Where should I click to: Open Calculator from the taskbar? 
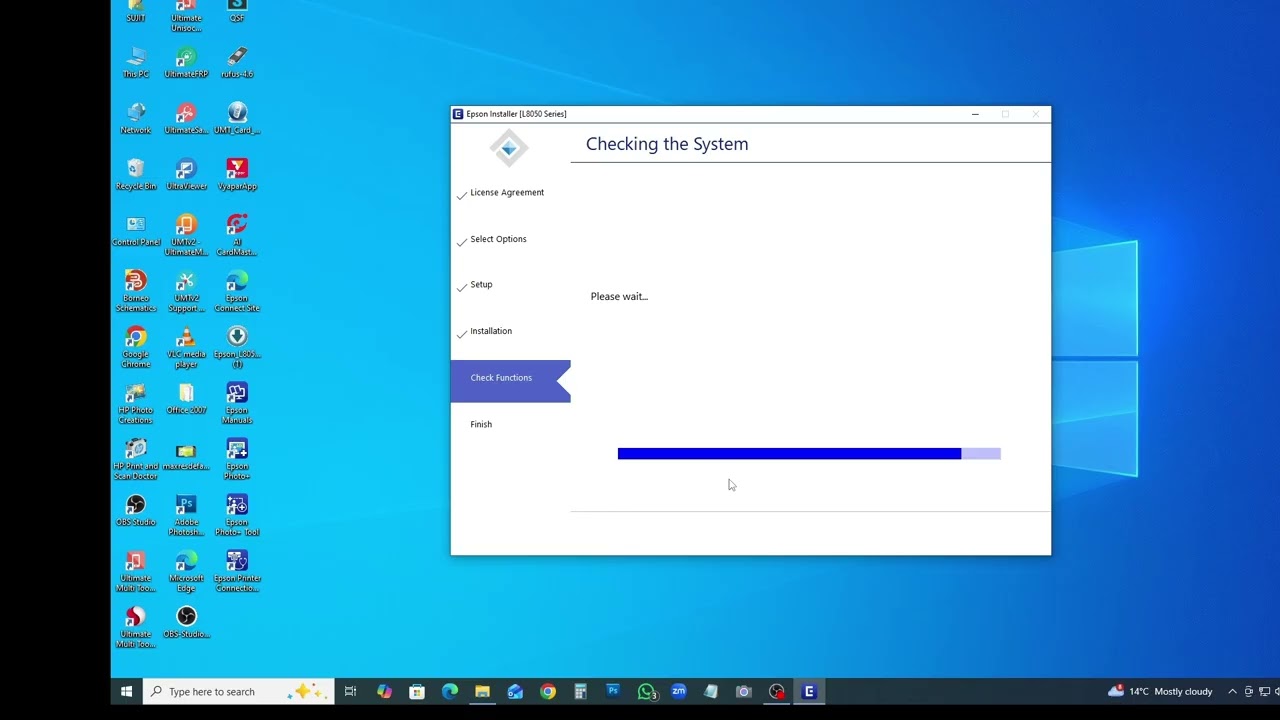(580, 691)
